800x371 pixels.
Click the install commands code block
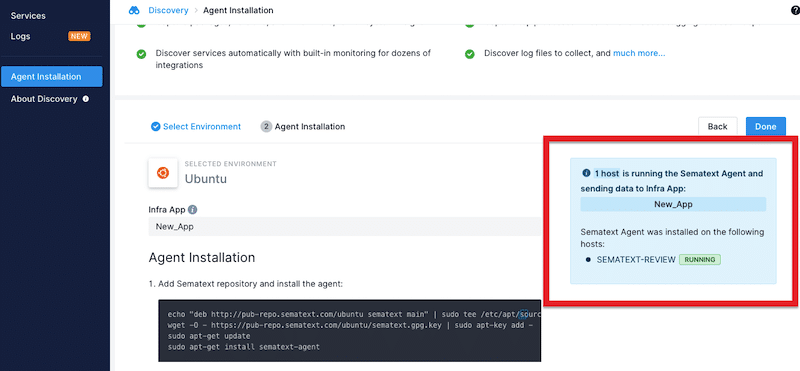pyautogui.click(x=349, y=331)
